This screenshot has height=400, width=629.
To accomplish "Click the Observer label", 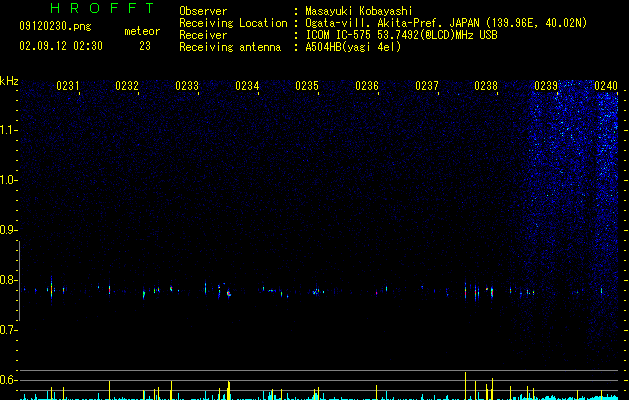I will [x=203, y=11].
